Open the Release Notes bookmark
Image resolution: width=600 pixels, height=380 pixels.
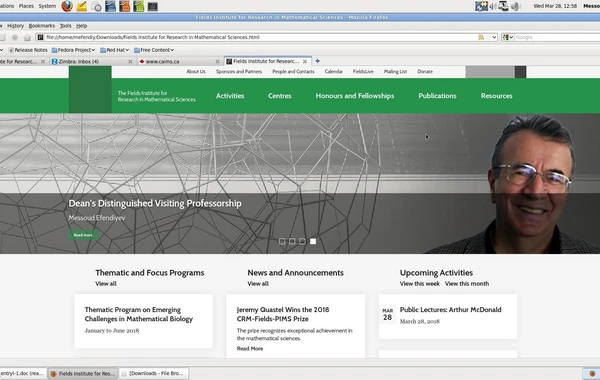(28, 50)
